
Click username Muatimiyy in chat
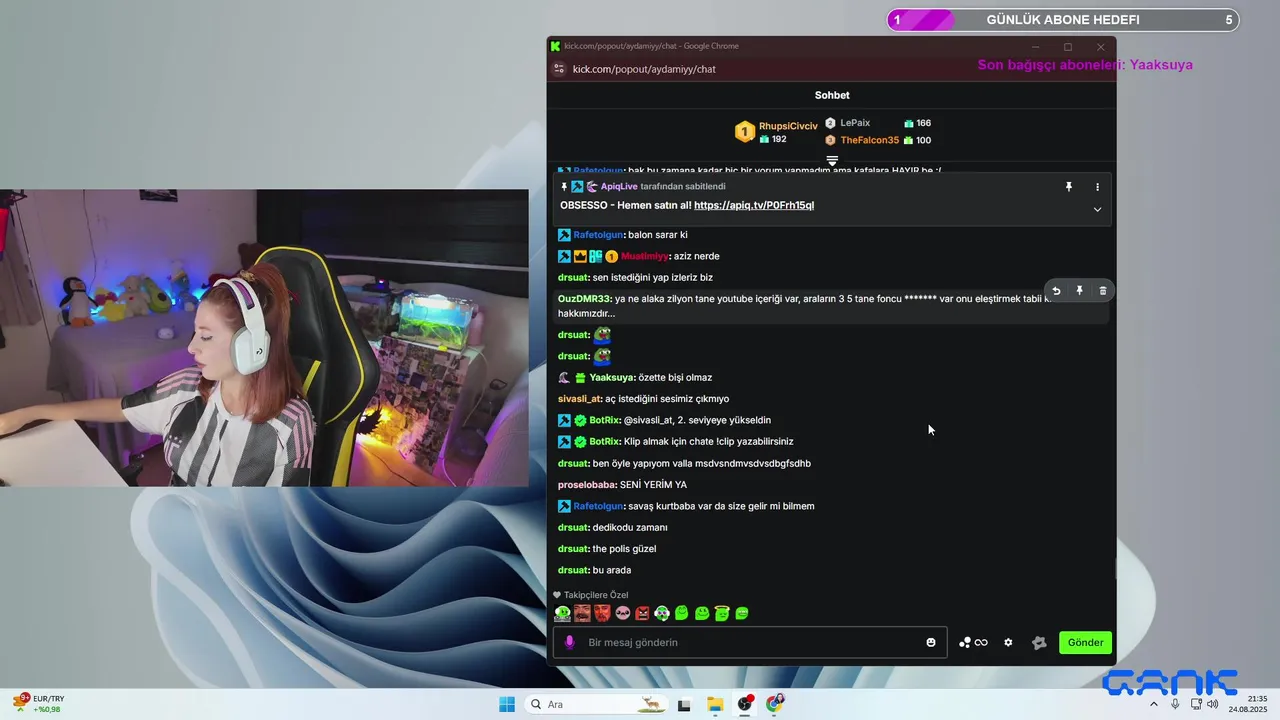click(x=645, y=256)
